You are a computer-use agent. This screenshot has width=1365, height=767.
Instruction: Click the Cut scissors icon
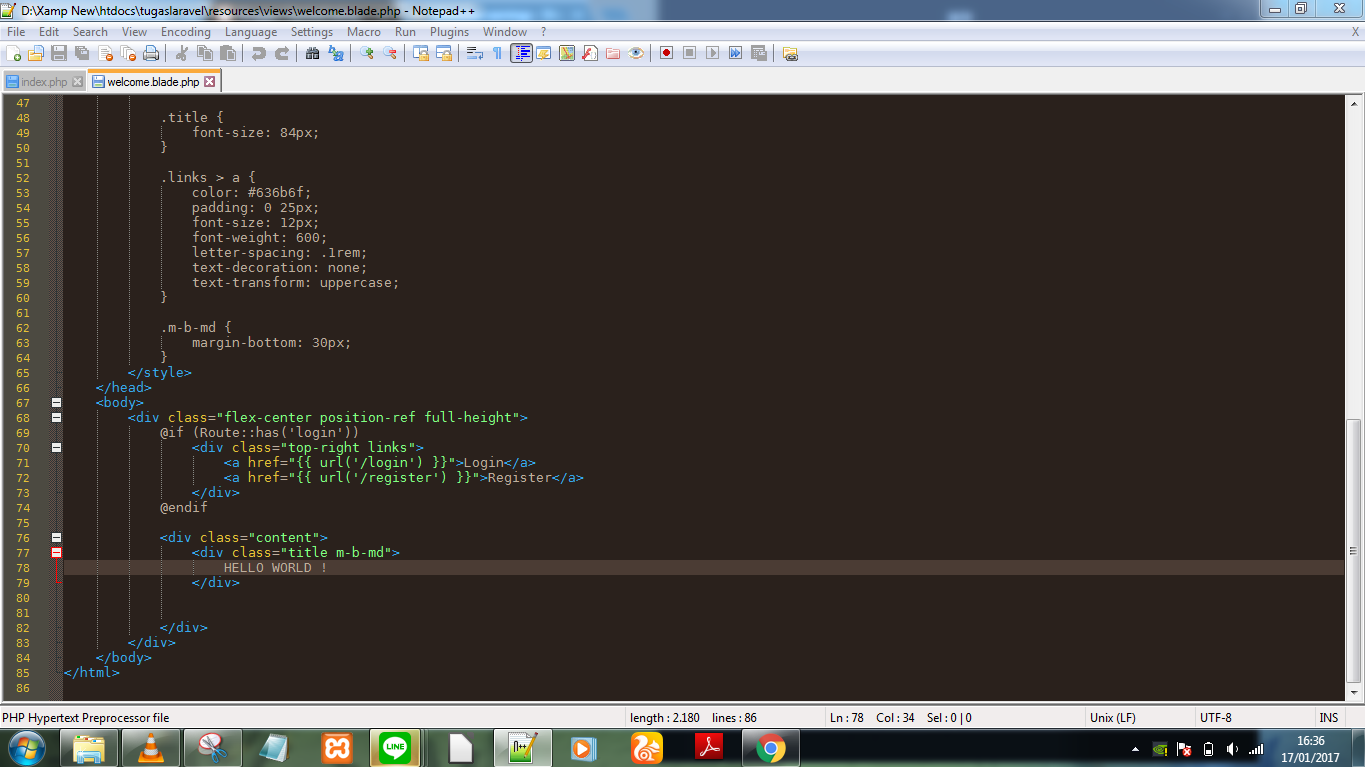(x=182, y=53)
